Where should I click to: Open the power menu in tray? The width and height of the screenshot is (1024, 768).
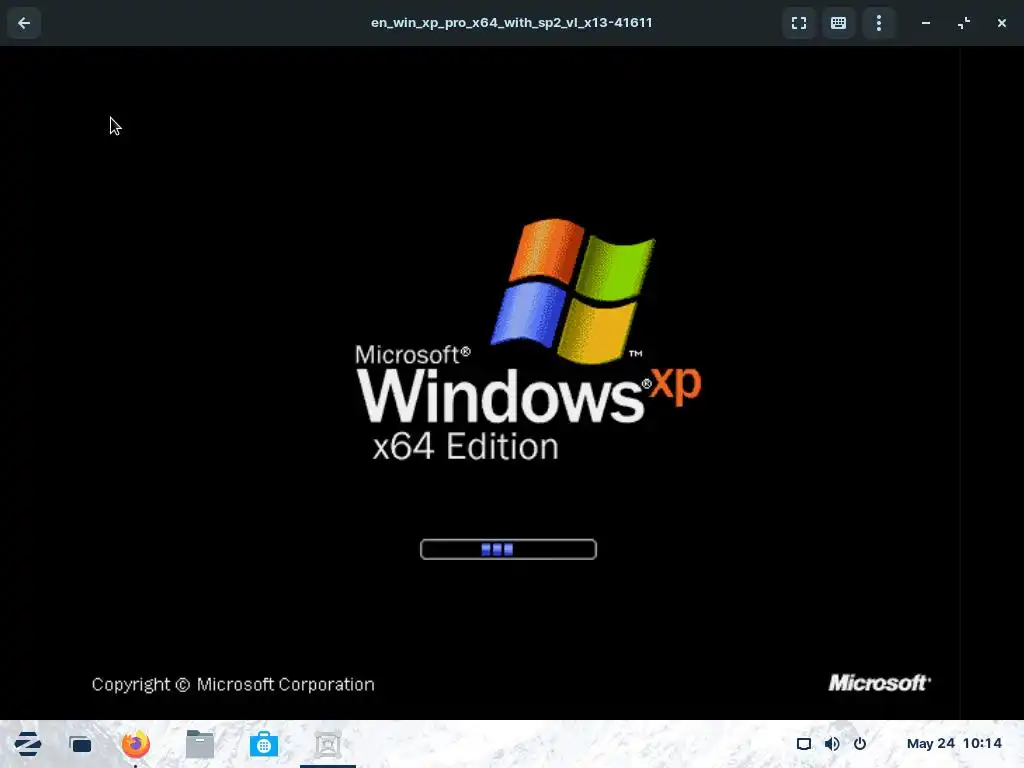860,744
